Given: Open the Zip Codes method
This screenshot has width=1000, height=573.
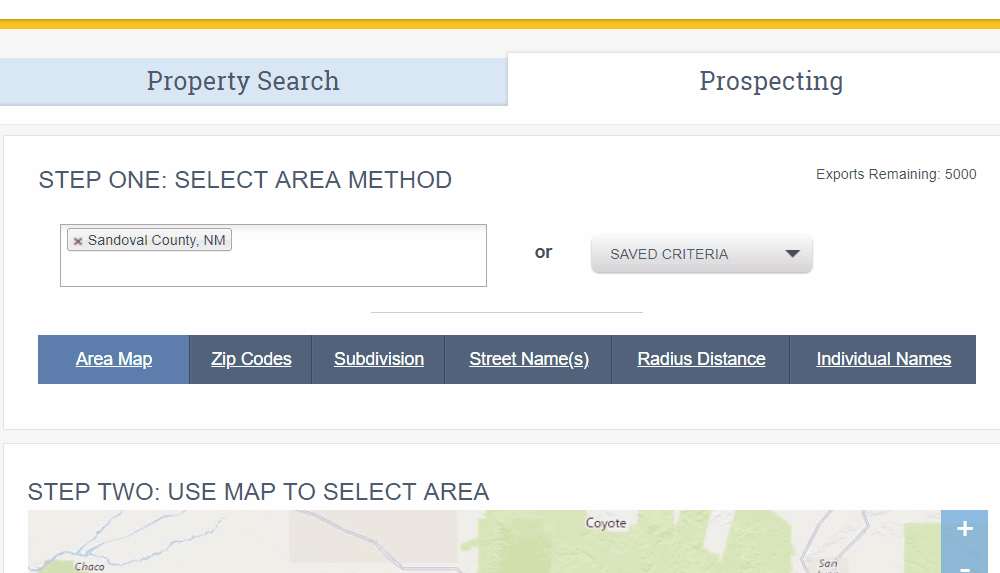Looking at the screenshot, I should 251,359.
